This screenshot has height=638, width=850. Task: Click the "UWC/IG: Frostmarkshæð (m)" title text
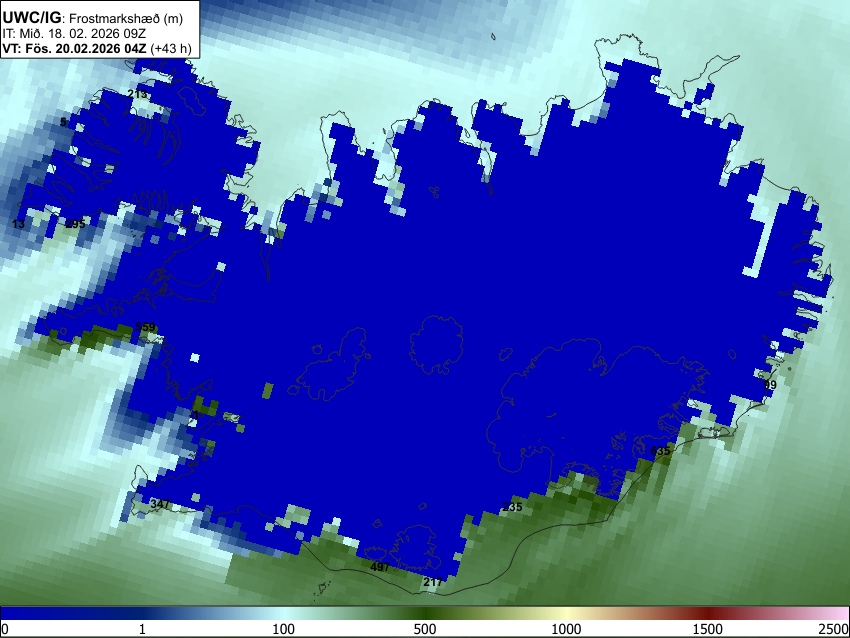click(93, 18)
